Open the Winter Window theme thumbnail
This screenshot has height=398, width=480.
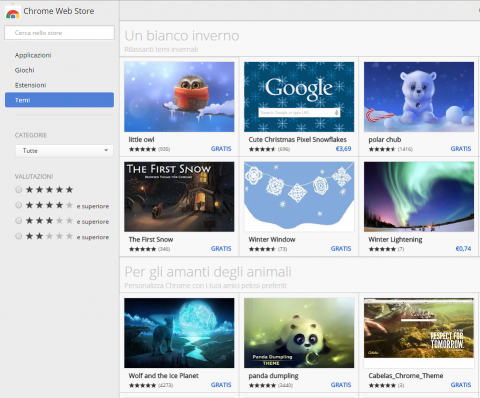coord(299,197)
